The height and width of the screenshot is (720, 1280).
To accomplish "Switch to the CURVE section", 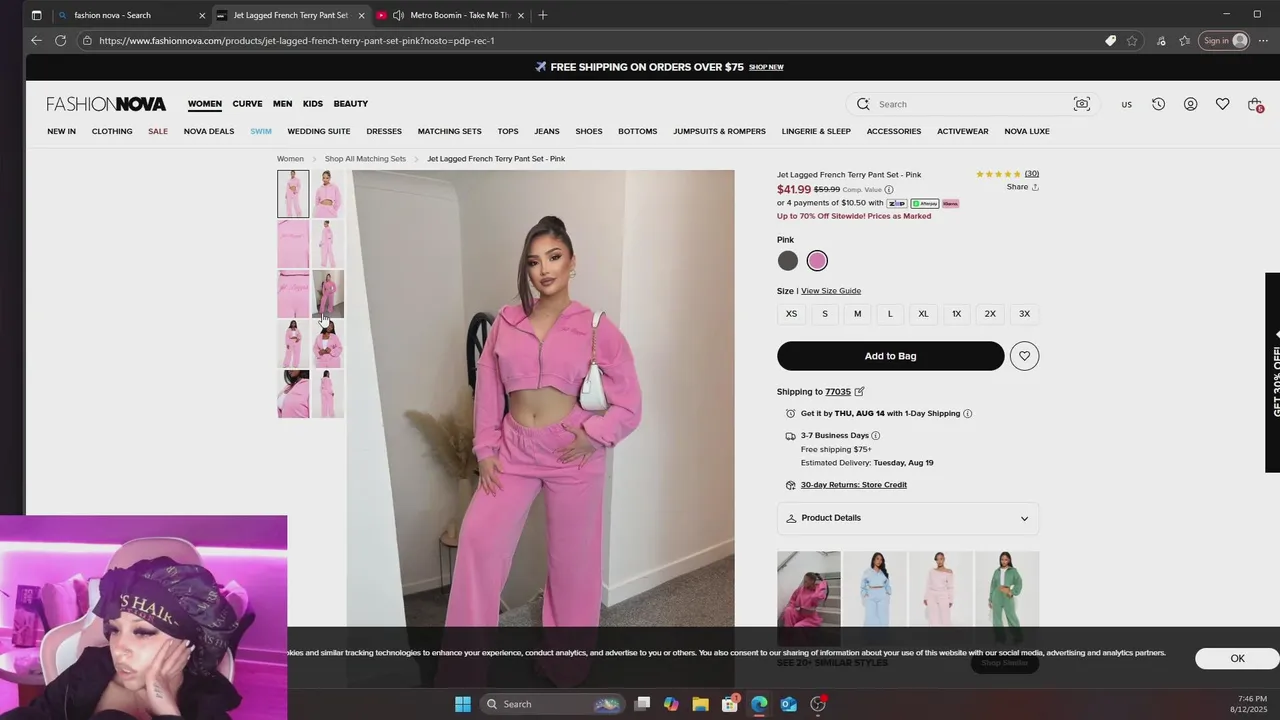I will [247, 104].
